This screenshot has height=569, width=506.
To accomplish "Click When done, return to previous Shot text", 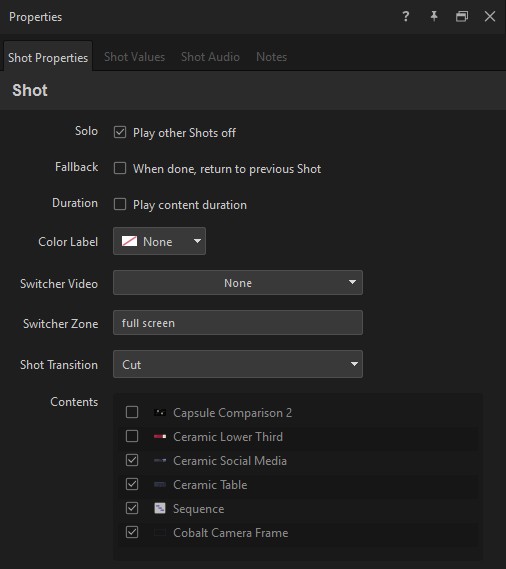I will click(x=227, y=169).
